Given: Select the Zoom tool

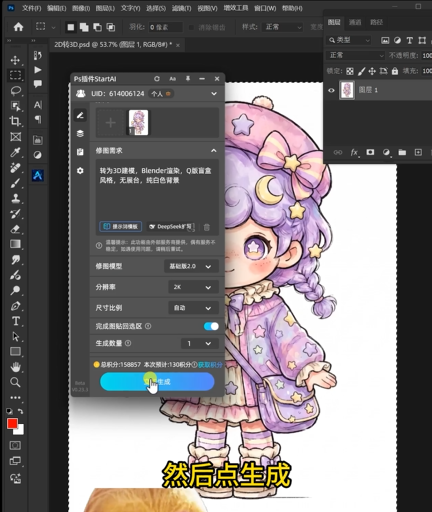Looking at the screenshot, I should (x=15, y=382).
